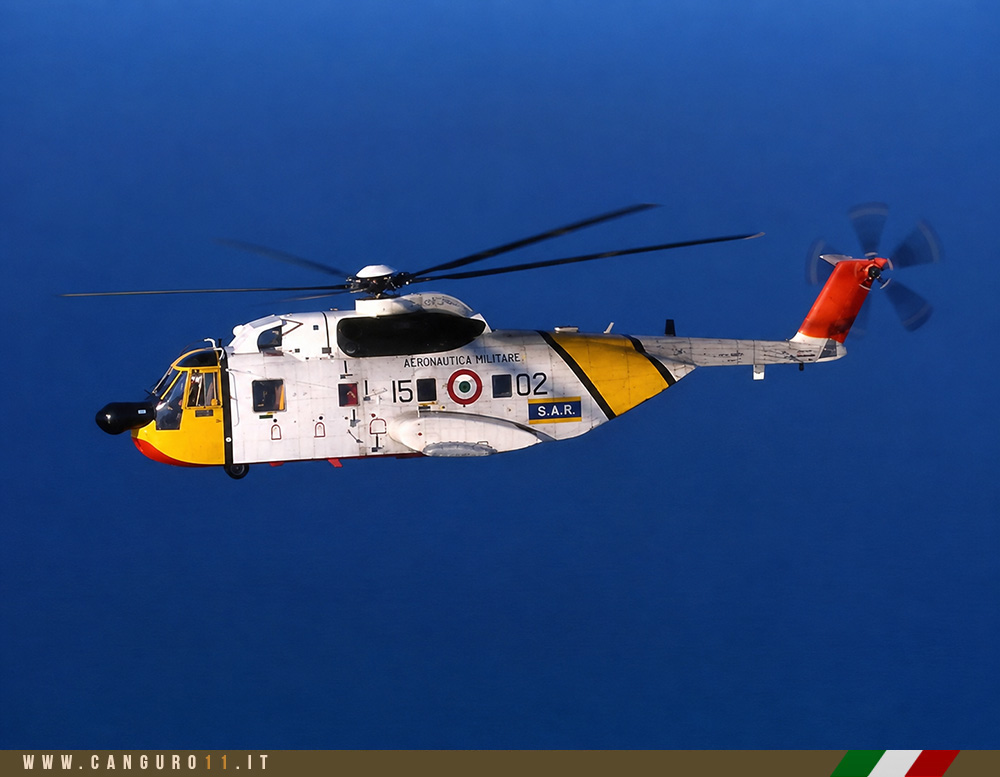Select the Italian roundel insignia
This screenshot has width=1000, height=777.
(x=464, y=387)
